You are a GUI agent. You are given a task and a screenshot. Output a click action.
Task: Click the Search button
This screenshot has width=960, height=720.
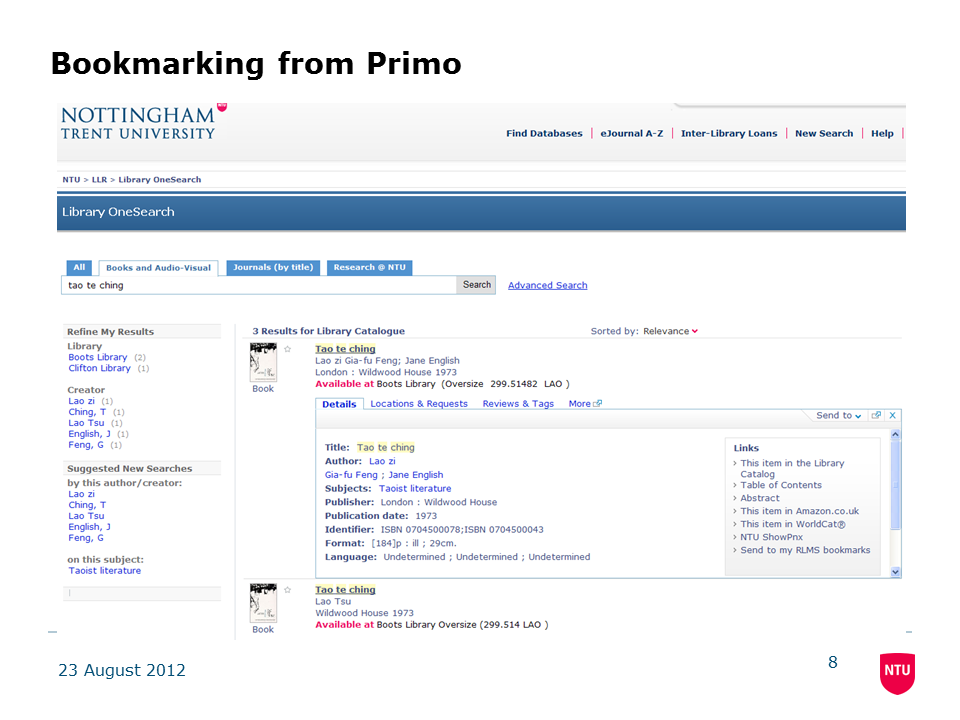[x=477, y=285]
